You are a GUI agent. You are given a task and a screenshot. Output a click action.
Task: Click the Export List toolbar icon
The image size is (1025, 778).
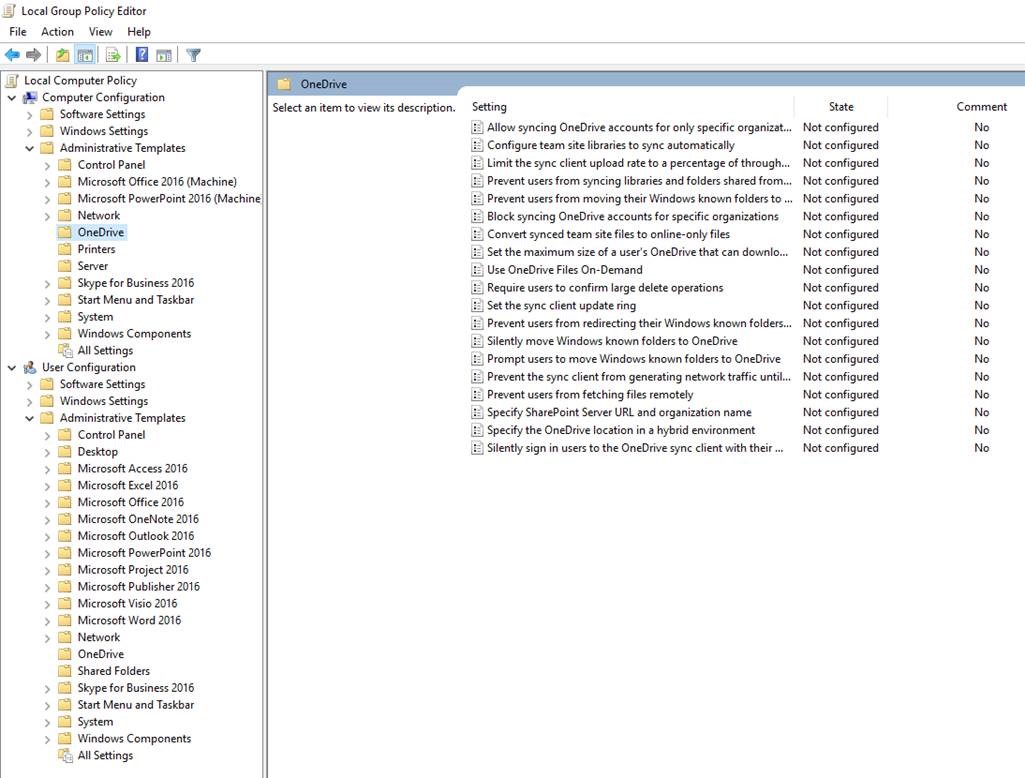click(x=113, y=55)
